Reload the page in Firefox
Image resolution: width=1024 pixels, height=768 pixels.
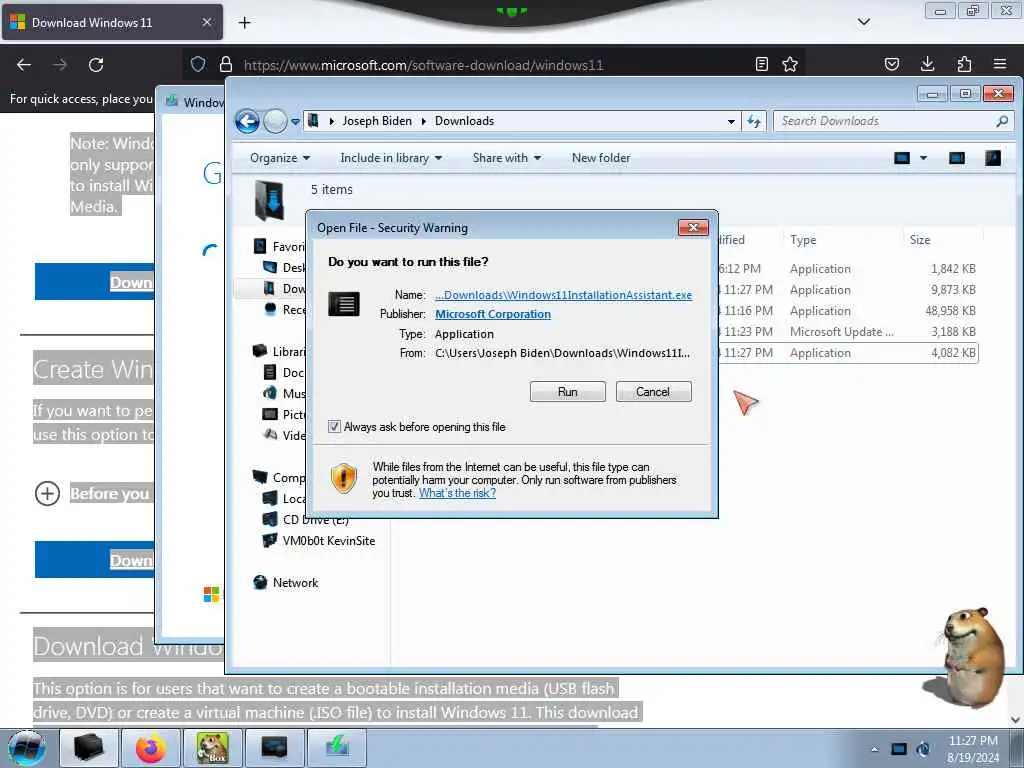96,65
